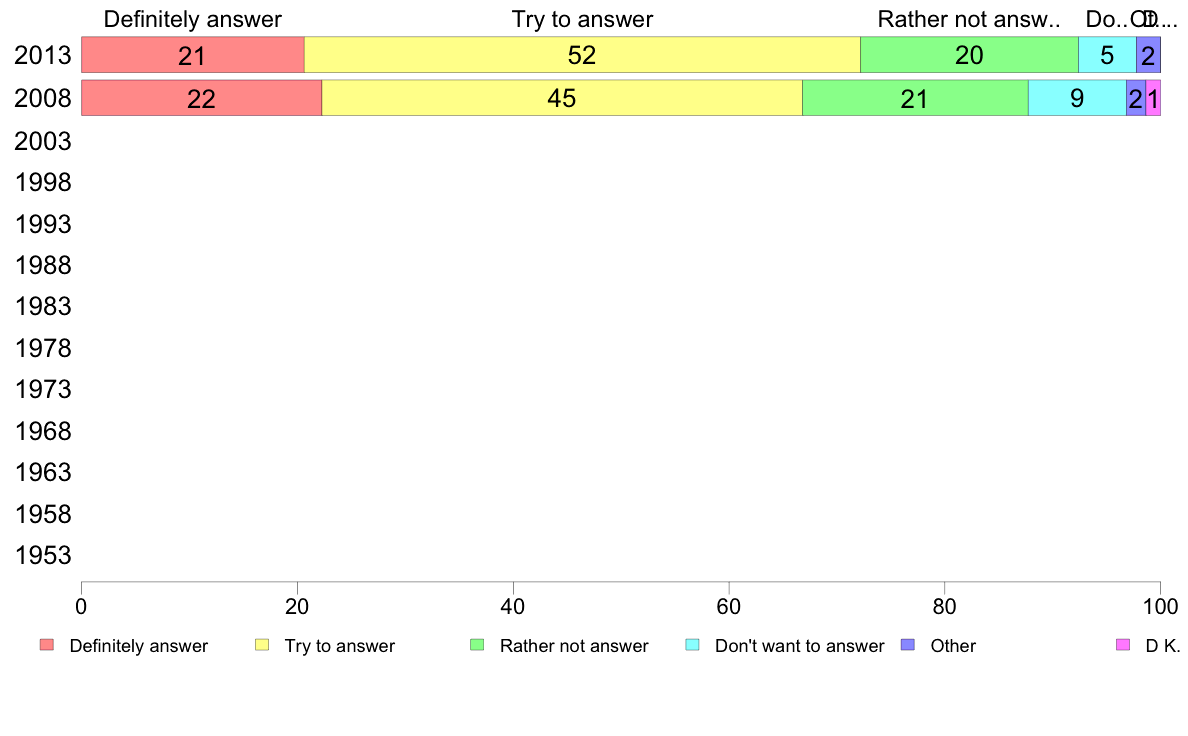The height and width of the screenshot is (736, 1188).
Task: Select the 2008 yellow segment showing 45
Action: [562, 99]
